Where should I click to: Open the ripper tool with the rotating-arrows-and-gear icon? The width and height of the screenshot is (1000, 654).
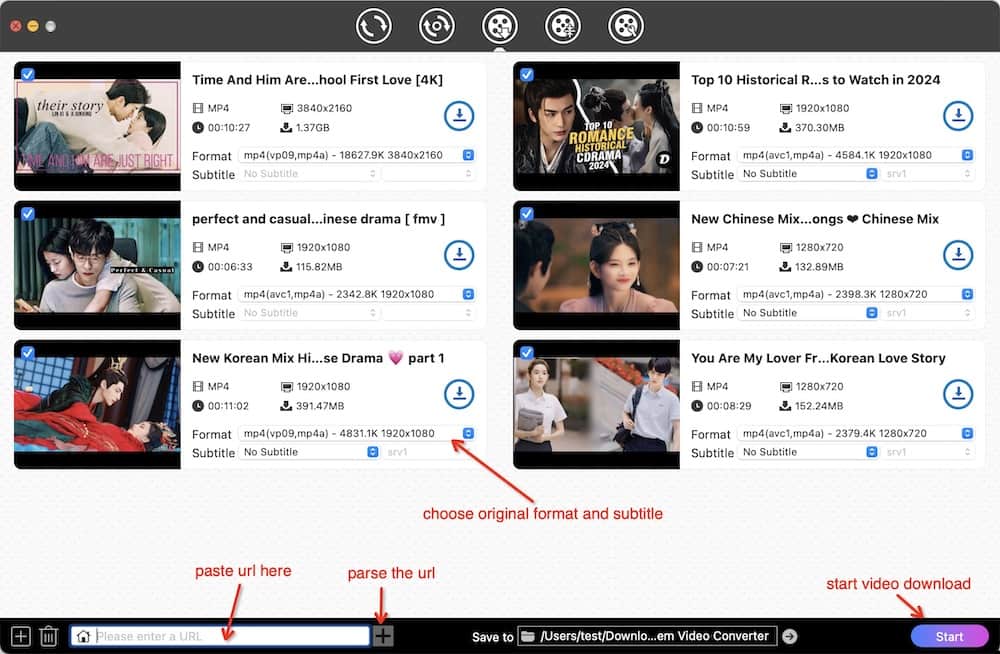[x=437, y=26]
